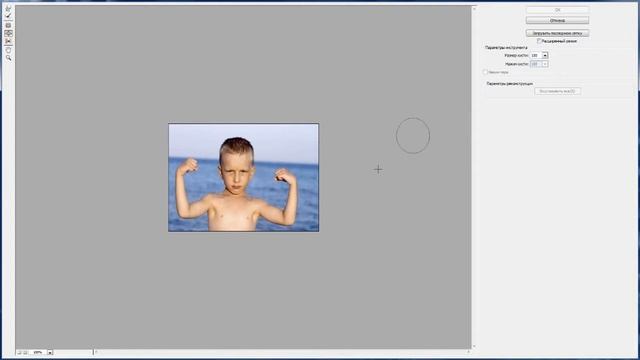Click the vertical scrollbar up arrow
This screenshot has width=640, height=360.
(474, 9)
